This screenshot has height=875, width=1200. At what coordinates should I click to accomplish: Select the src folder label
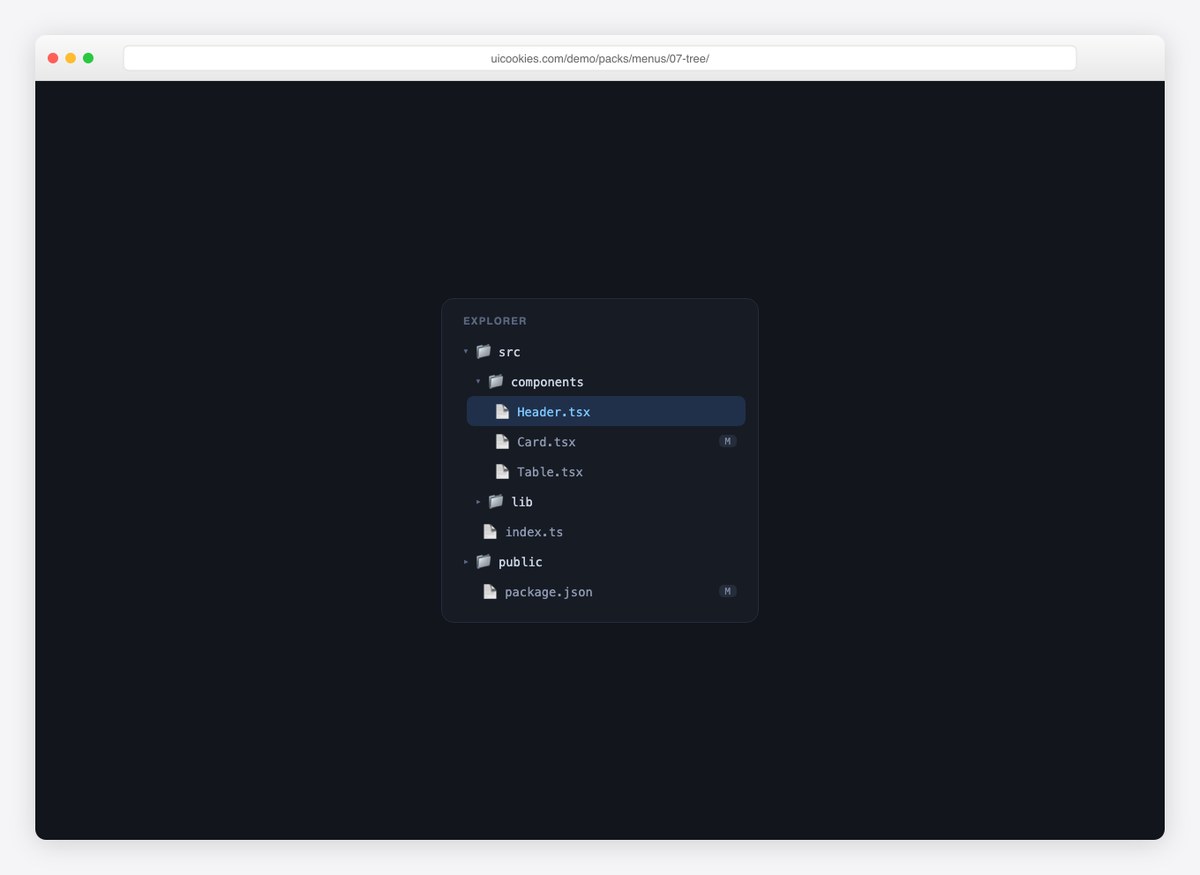click(x=509, y=352)
